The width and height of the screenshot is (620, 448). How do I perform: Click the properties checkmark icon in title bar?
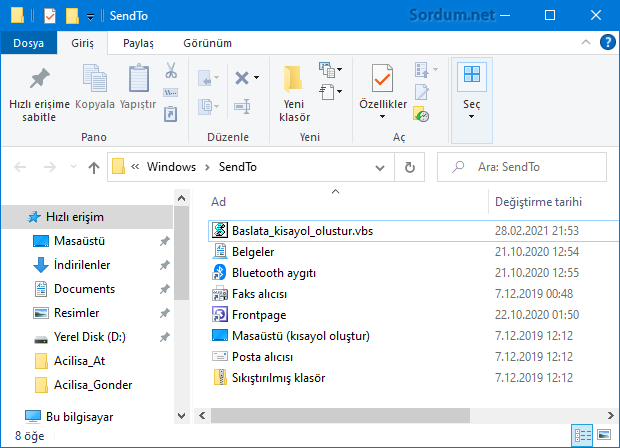(x=50, y=16)
